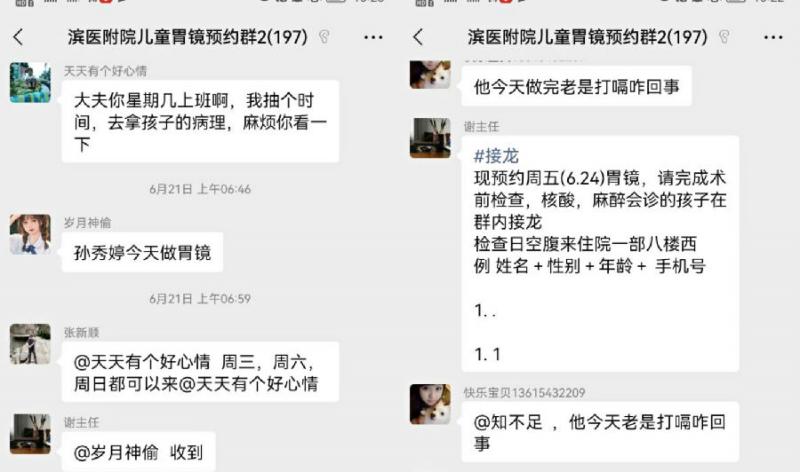Screen dimensions: 800x472
Task: Tap the #接龙 link
Action: (x=496, y=156)
